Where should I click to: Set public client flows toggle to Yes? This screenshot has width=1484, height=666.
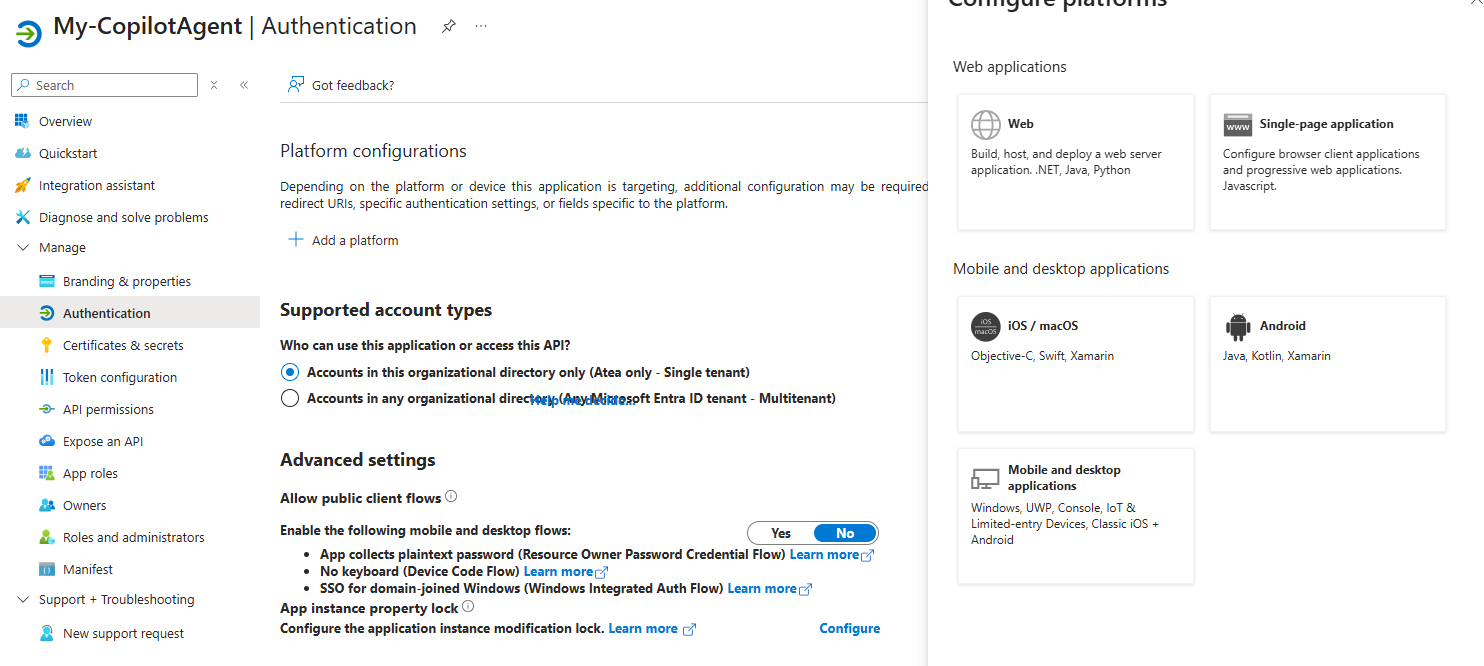(781, 533)
